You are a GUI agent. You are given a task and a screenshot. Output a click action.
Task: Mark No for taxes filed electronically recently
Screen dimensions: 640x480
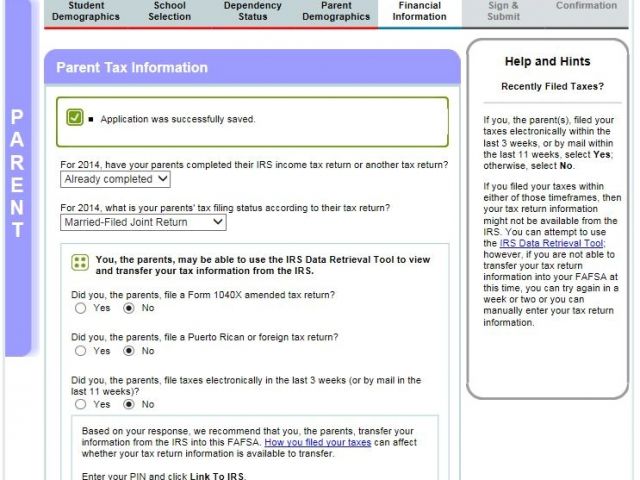pos(128,404)
